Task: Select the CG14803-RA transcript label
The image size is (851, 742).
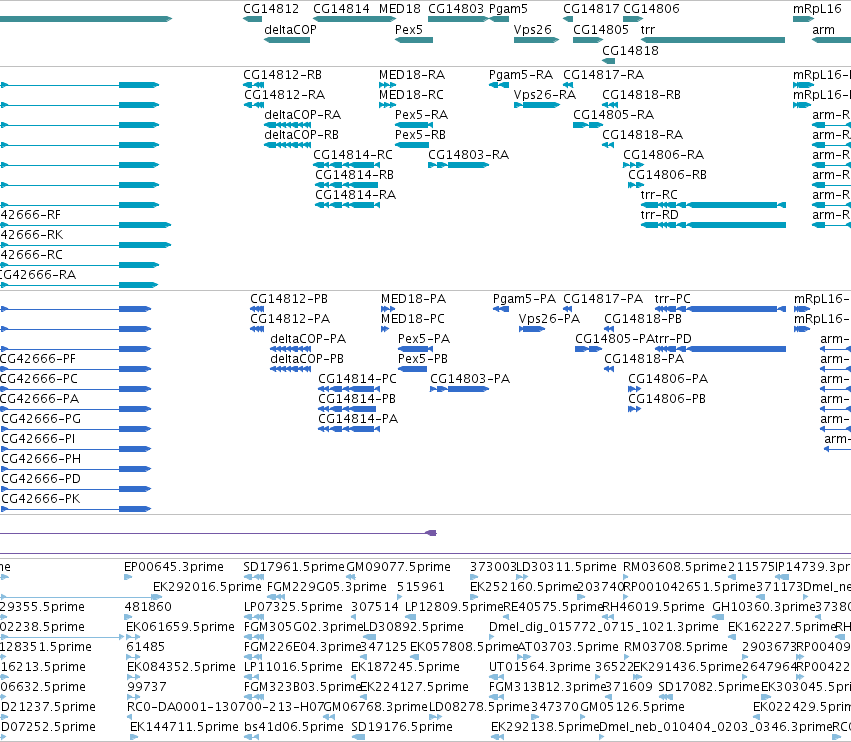Action: tap(468, 155)
